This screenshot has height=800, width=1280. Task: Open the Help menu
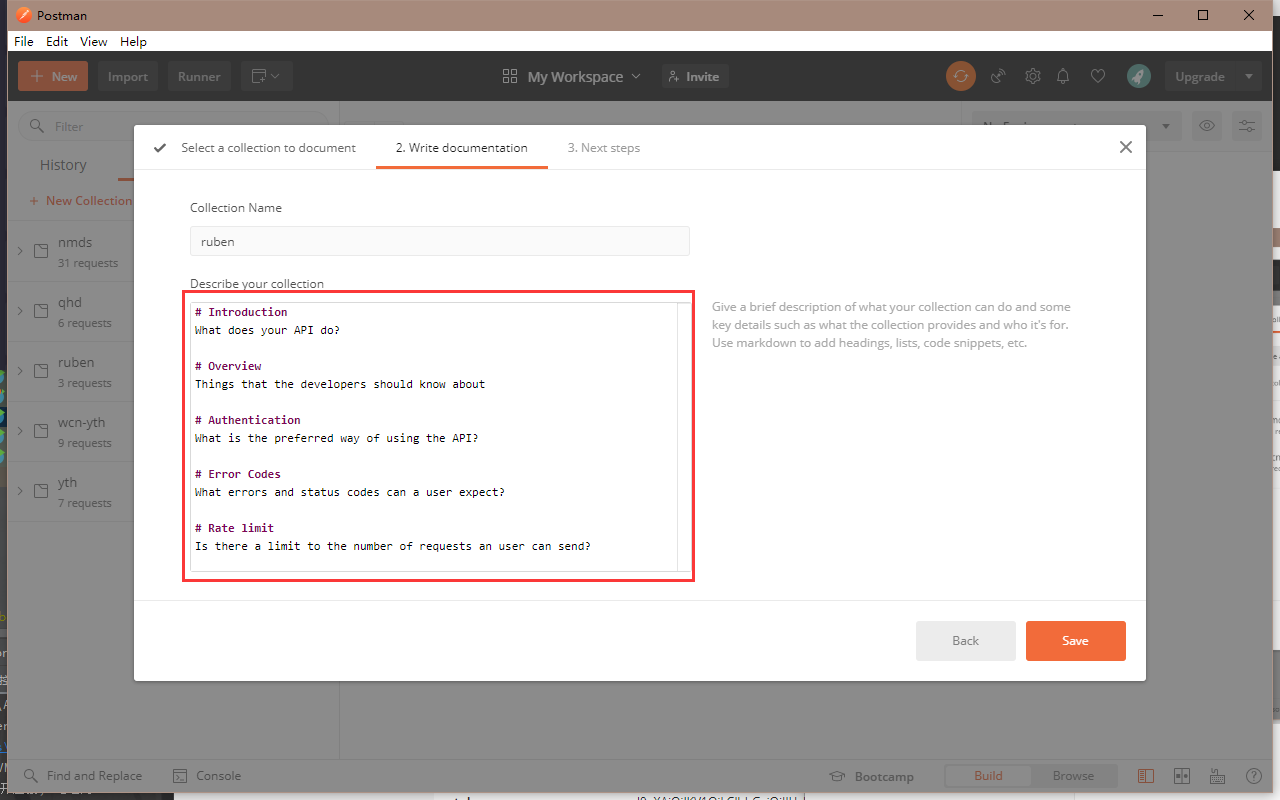133,41
